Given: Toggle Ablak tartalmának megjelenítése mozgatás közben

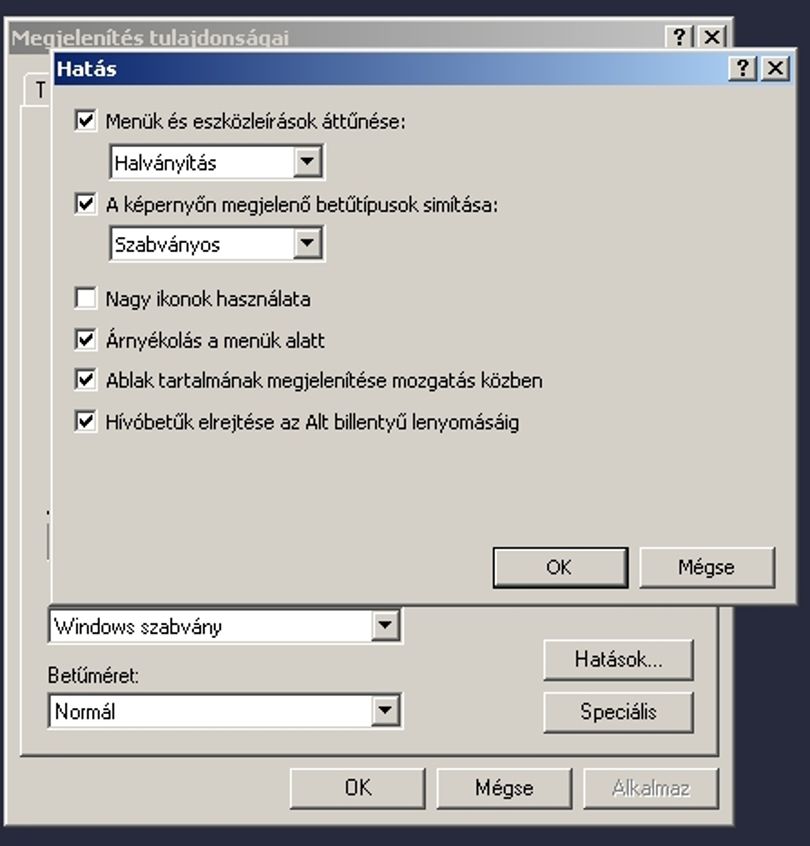Looking at the screenshot, I should pyautogui.click(x=86, y=379).
